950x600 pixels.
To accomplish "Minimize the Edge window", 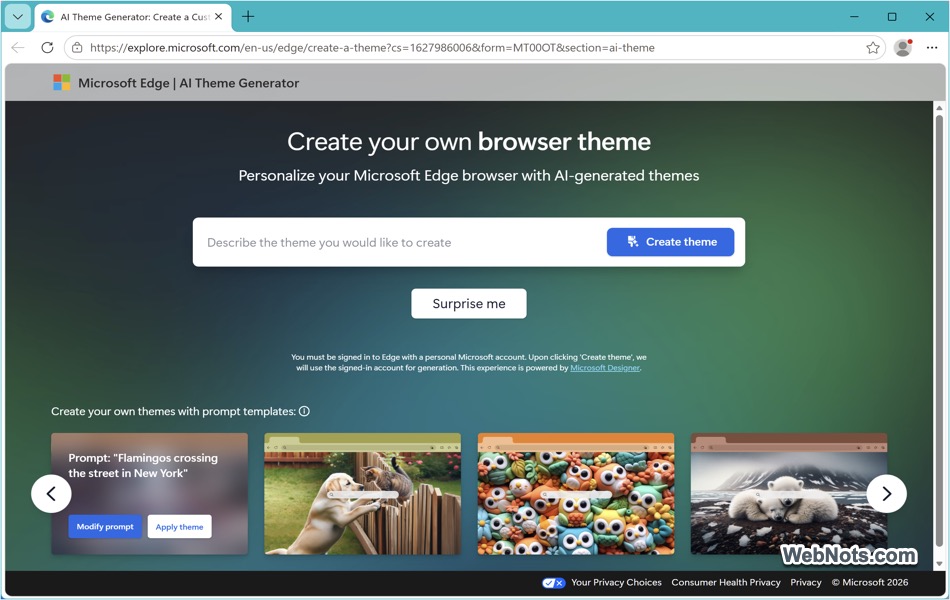I will pos(854,17).
